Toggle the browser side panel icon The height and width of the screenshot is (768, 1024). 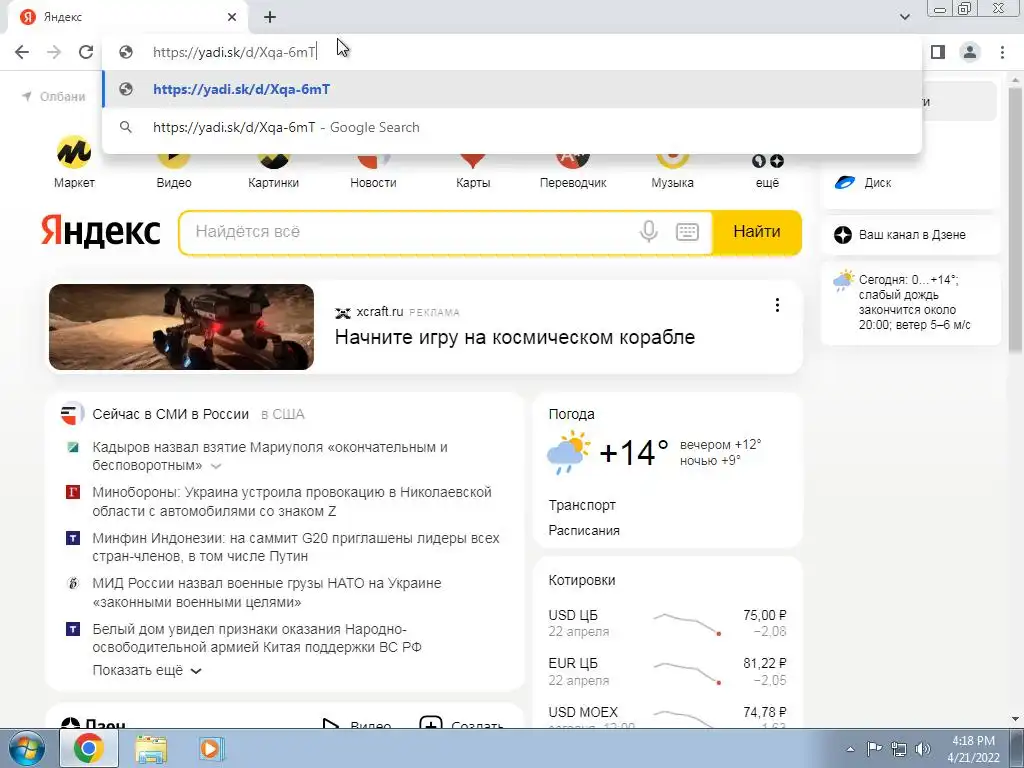point(938,52)
